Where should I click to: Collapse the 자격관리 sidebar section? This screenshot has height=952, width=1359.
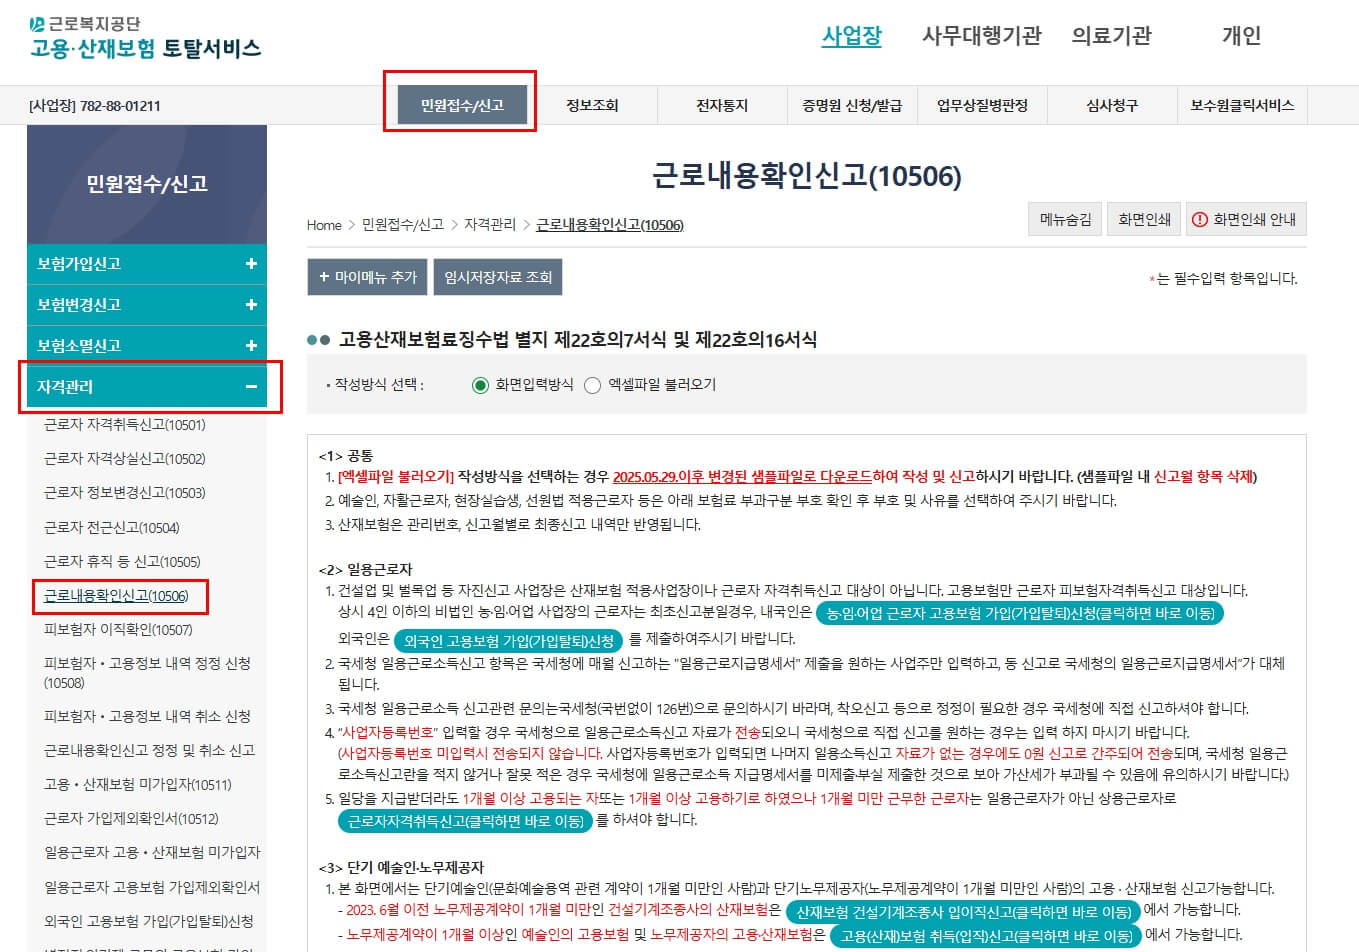pyautogui.click(x=146, y=385)
